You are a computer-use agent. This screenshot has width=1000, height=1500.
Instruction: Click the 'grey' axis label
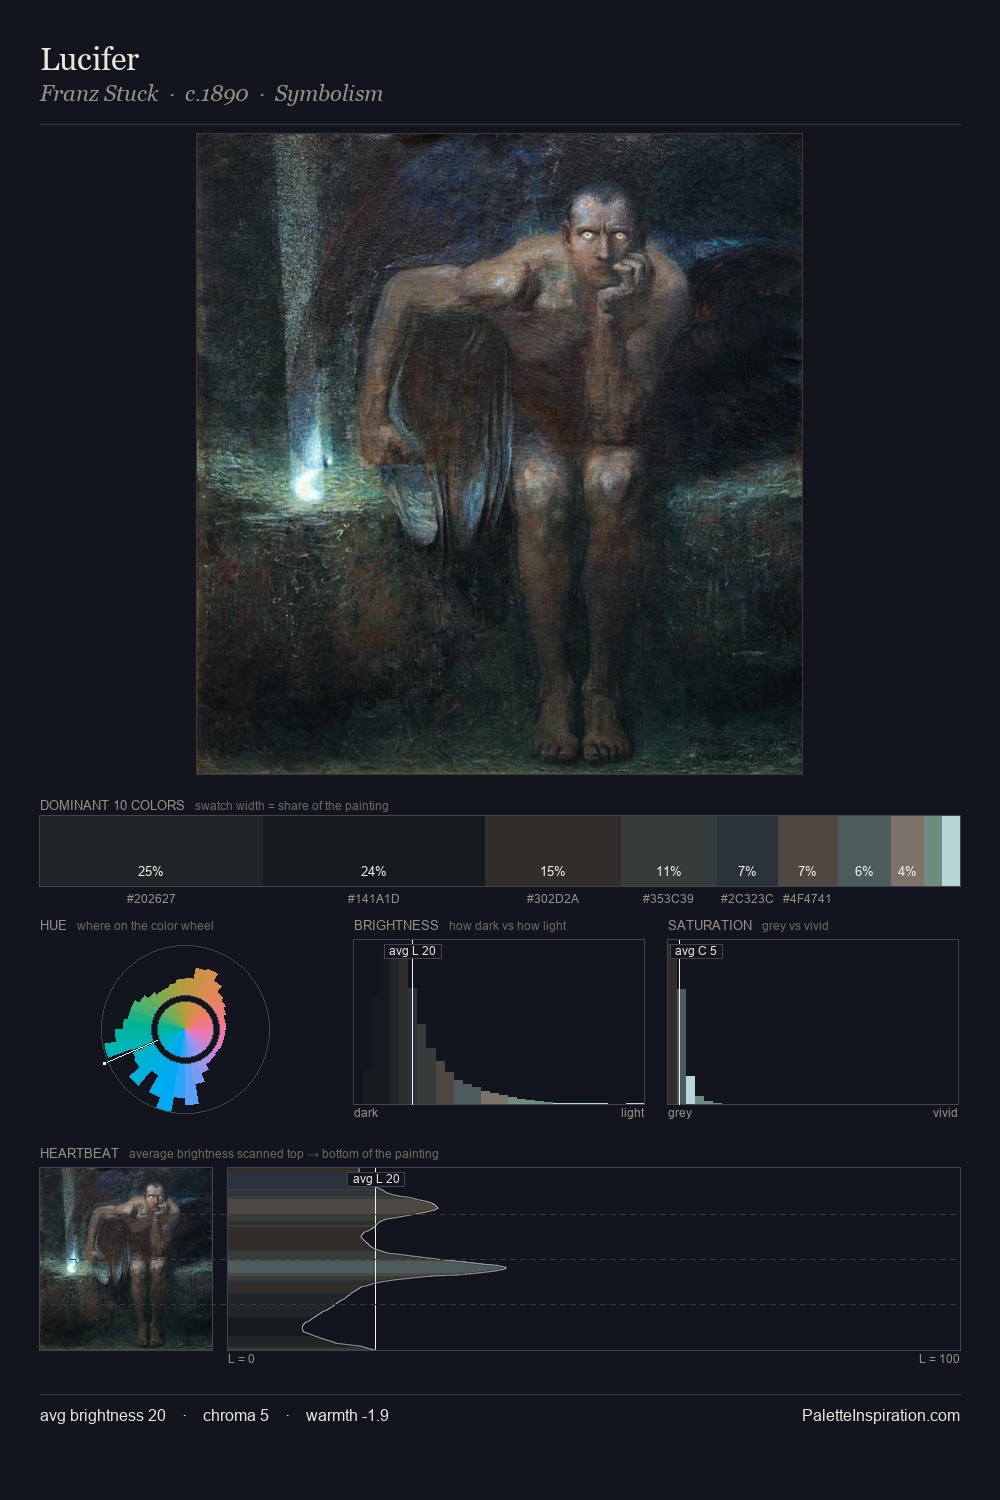pyautogui.click(x=680, y=1113)
